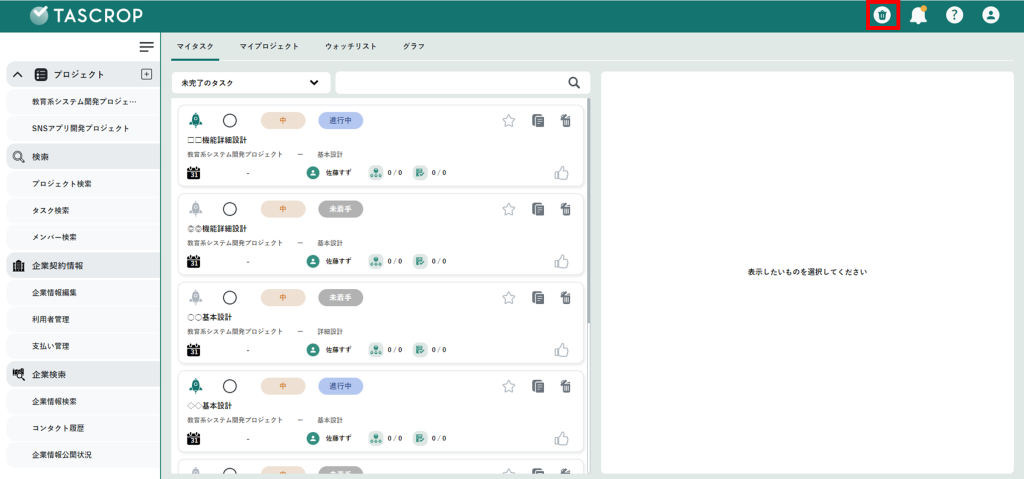Screen dimensions: 1024x479
Task: Delete the ◎◎機能詳細設計 task via trash icon
Action: point(566,208)
